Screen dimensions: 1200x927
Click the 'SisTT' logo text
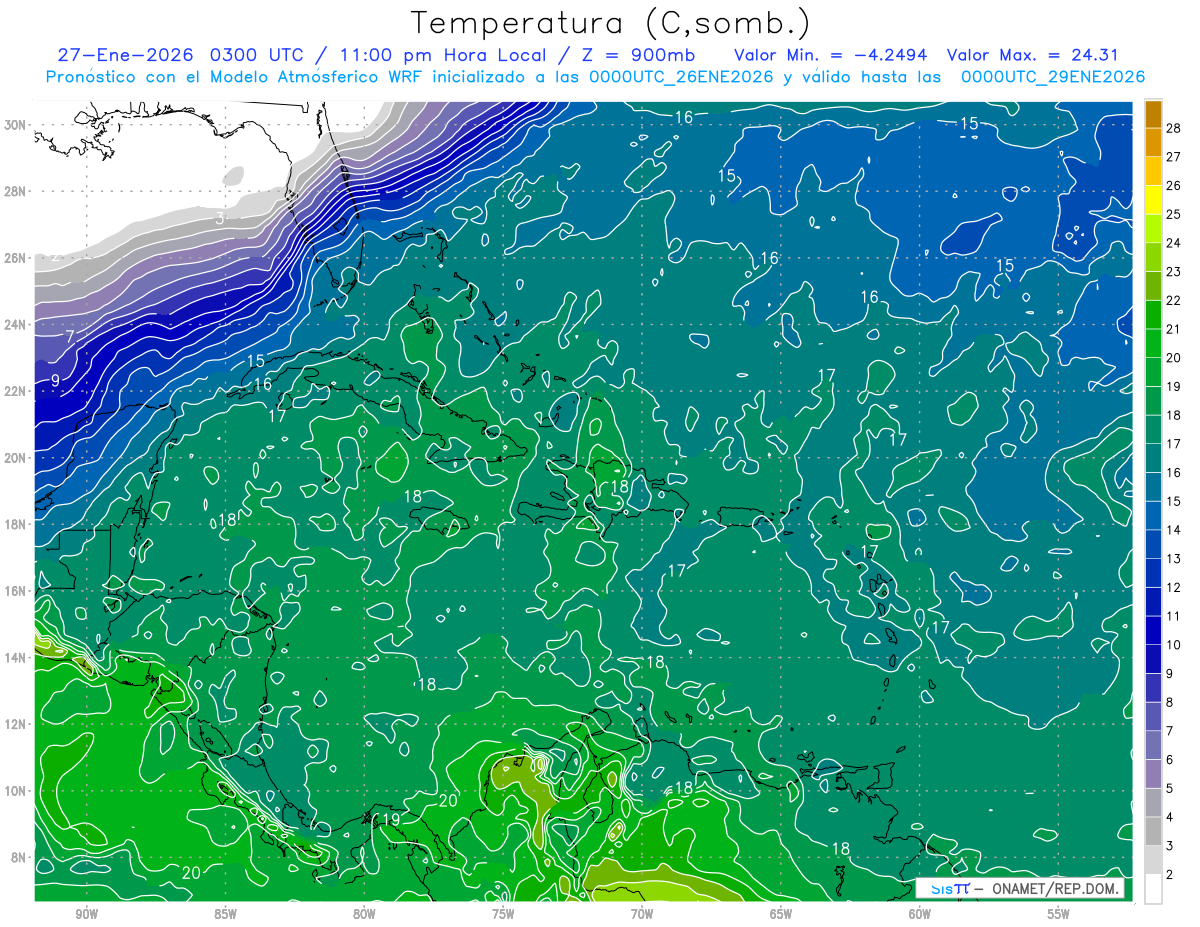[951, 888]
